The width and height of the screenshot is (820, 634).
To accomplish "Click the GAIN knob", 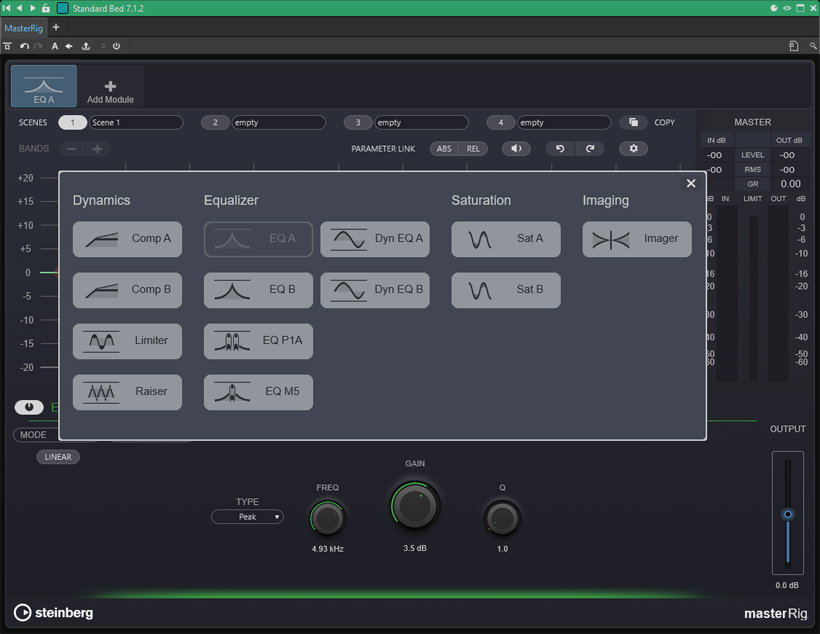I will (x=415, y=506).
